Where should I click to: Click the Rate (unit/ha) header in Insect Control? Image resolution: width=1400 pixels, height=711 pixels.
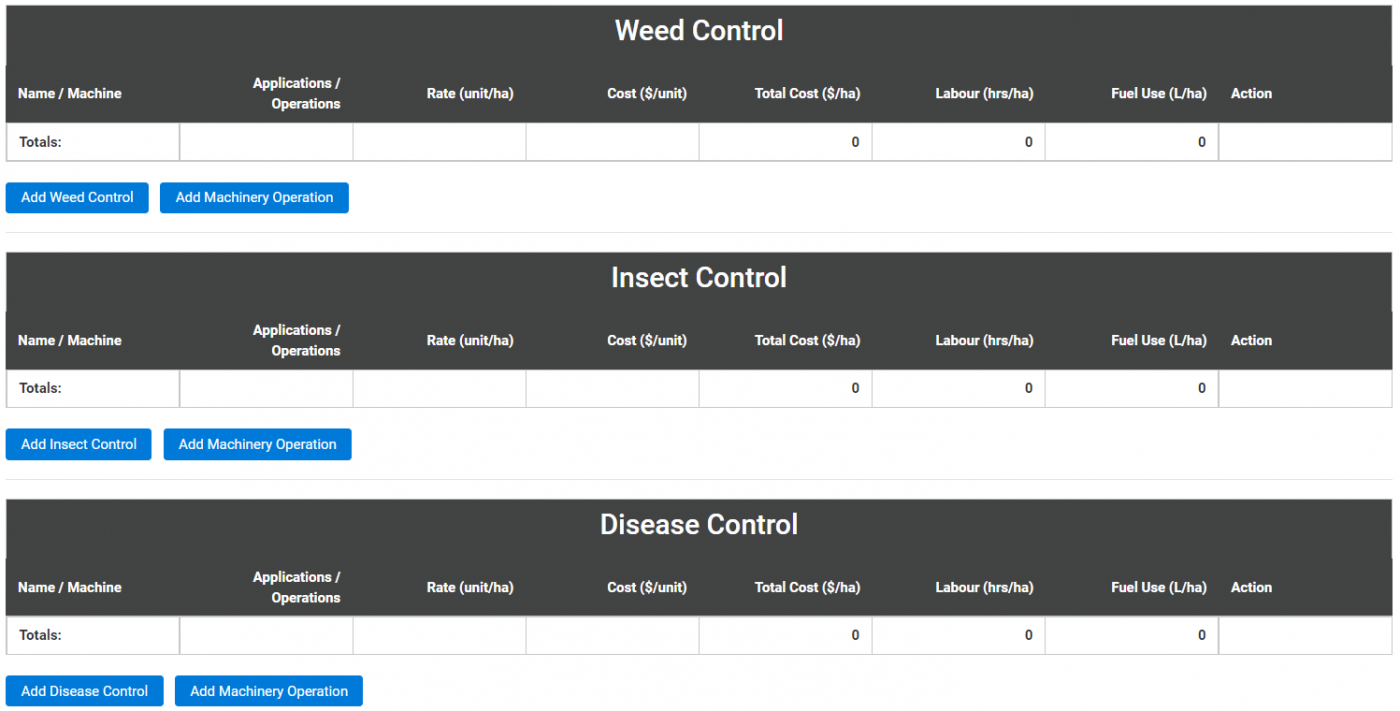point(470,340)
